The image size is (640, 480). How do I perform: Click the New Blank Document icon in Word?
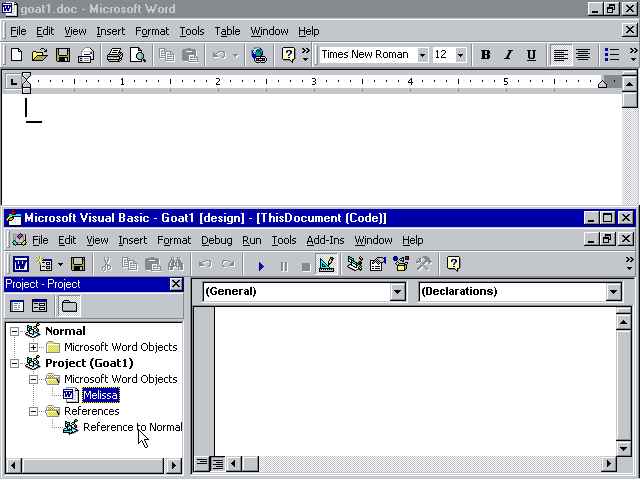tap(16, 55)
